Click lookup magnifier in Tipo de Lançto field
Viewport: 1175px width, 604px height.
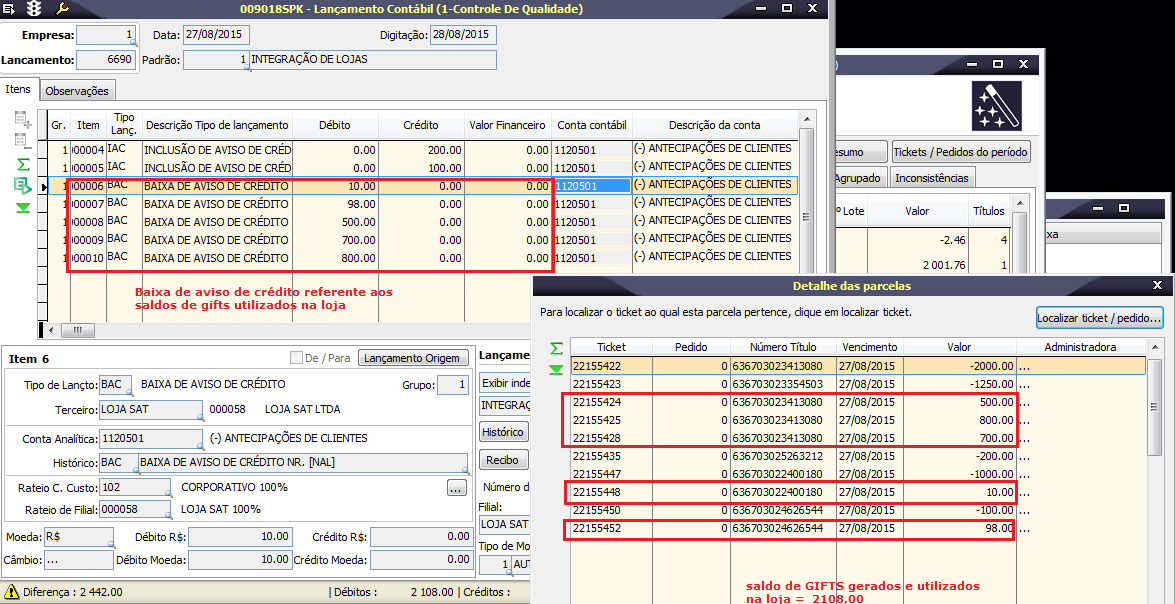coord(129,392)
